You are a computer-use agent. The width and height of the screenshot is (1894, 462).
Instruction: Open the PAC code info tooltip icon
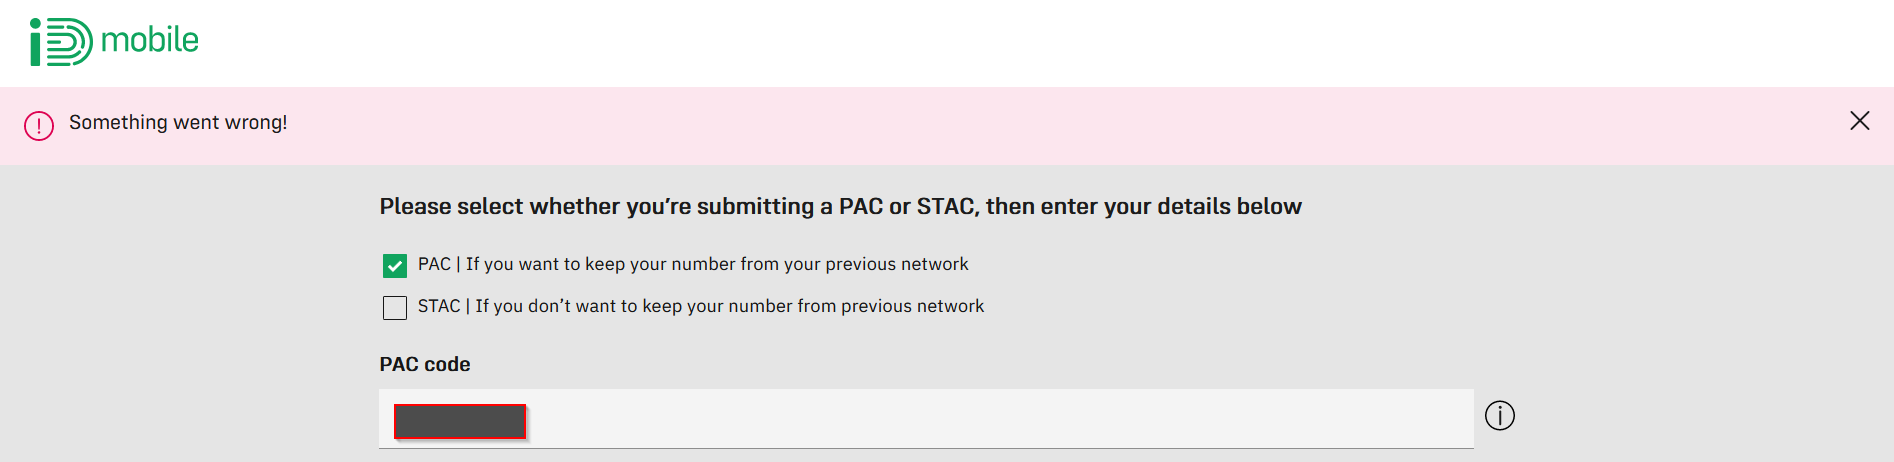[1500, 415]
